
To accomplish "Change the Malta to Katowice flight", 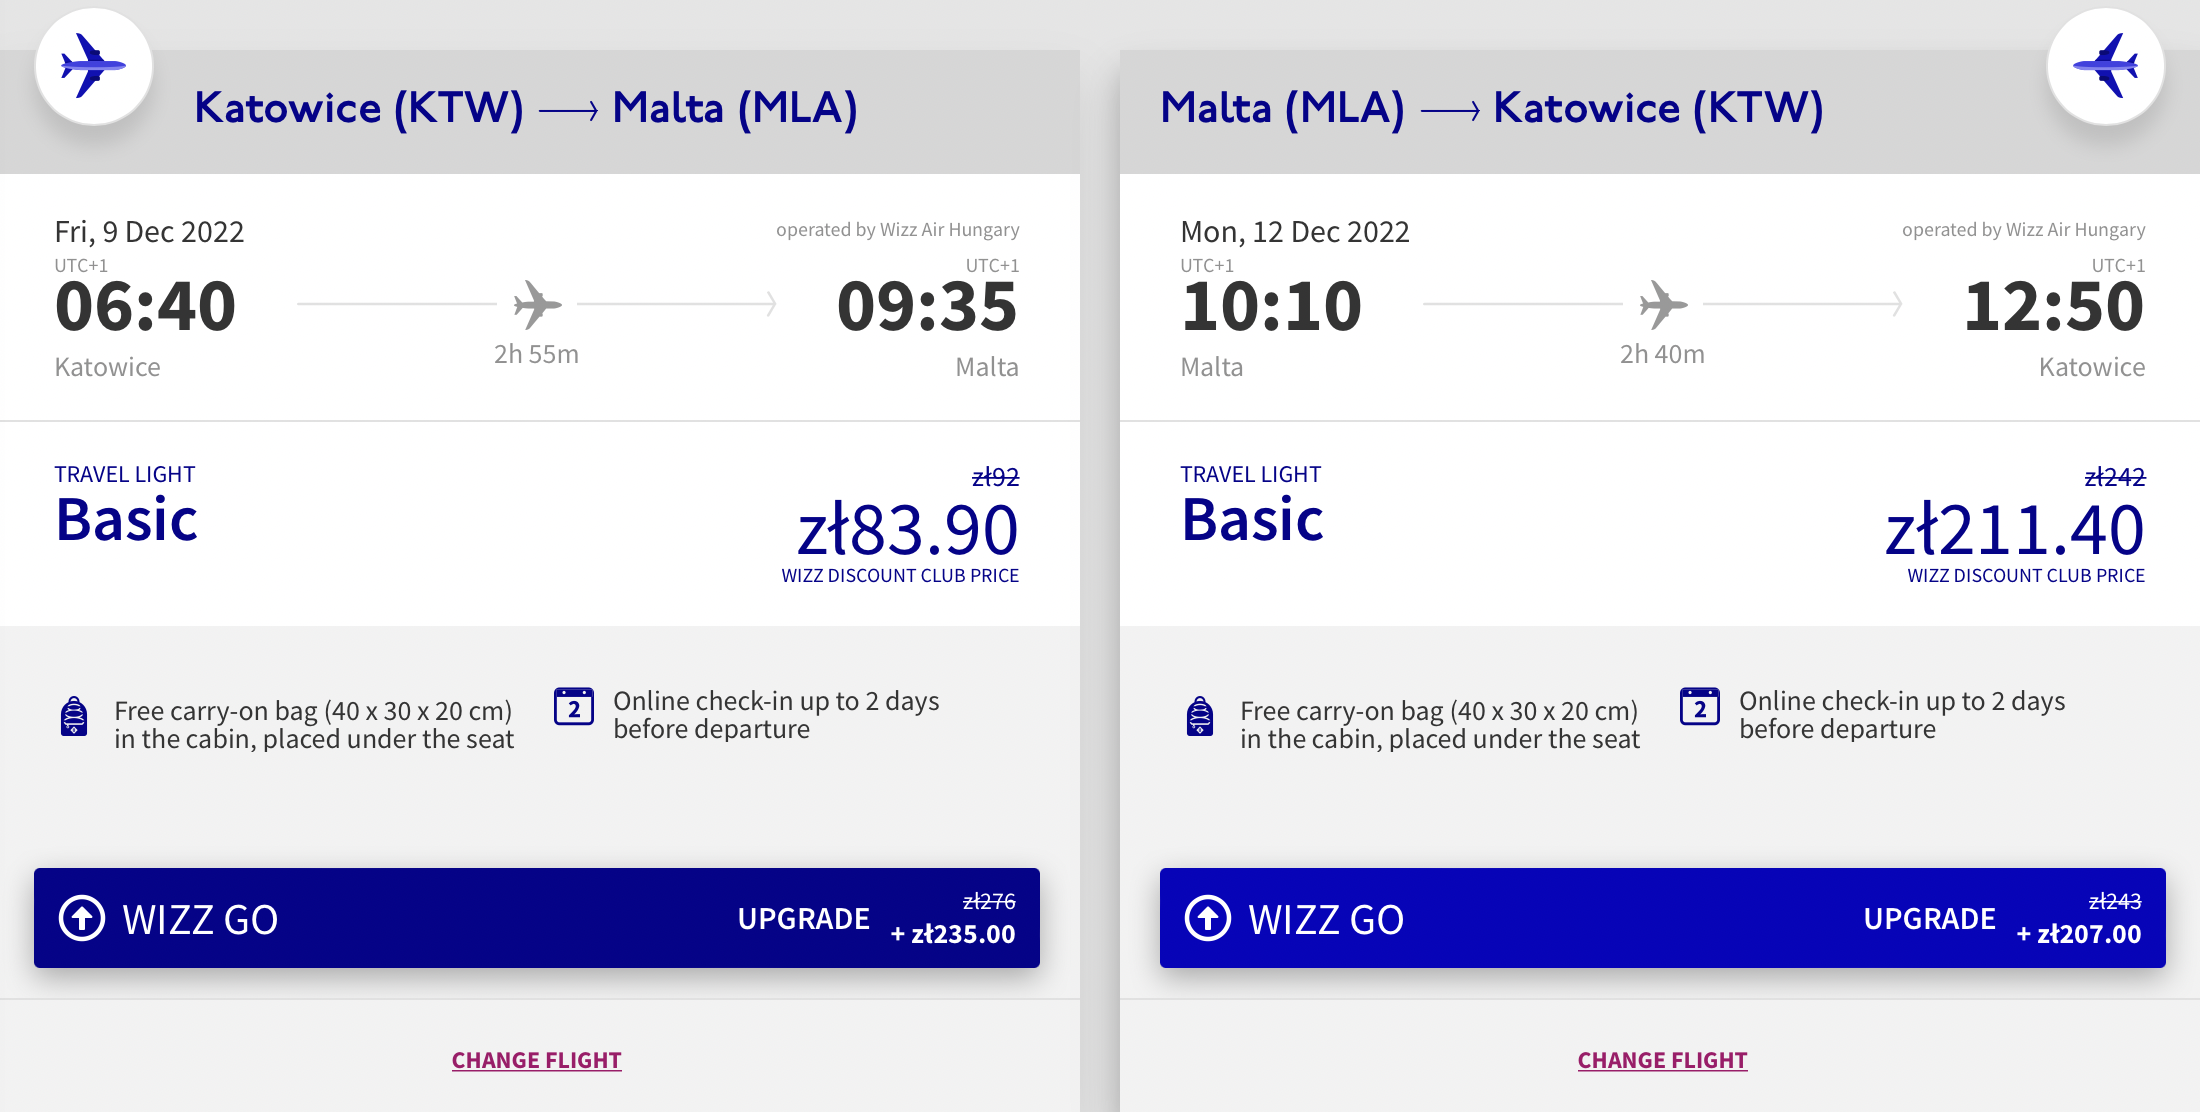I will (1663, 1060).
